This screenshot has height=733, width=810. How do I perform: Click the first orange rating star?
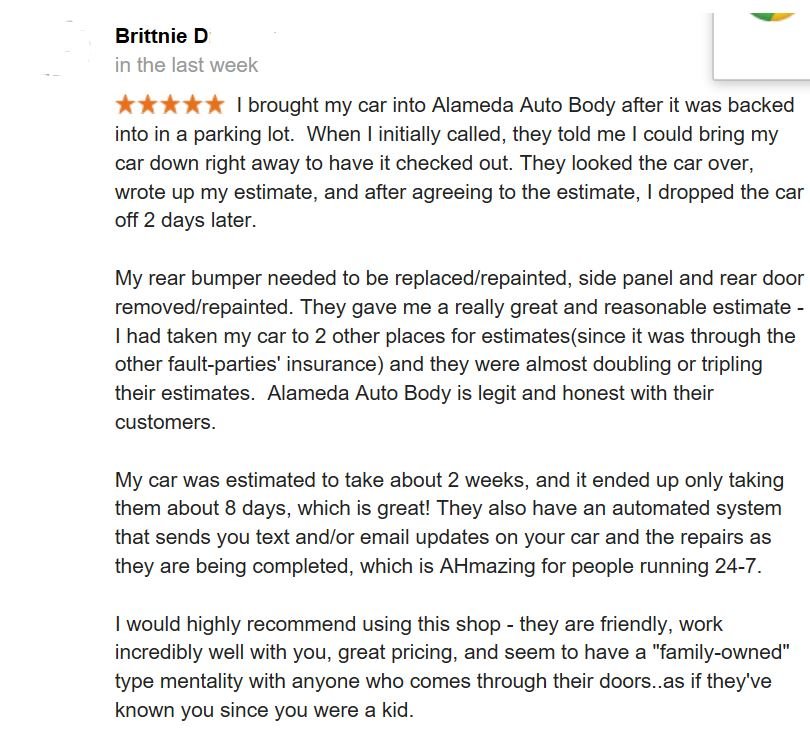tap(126, 104)
